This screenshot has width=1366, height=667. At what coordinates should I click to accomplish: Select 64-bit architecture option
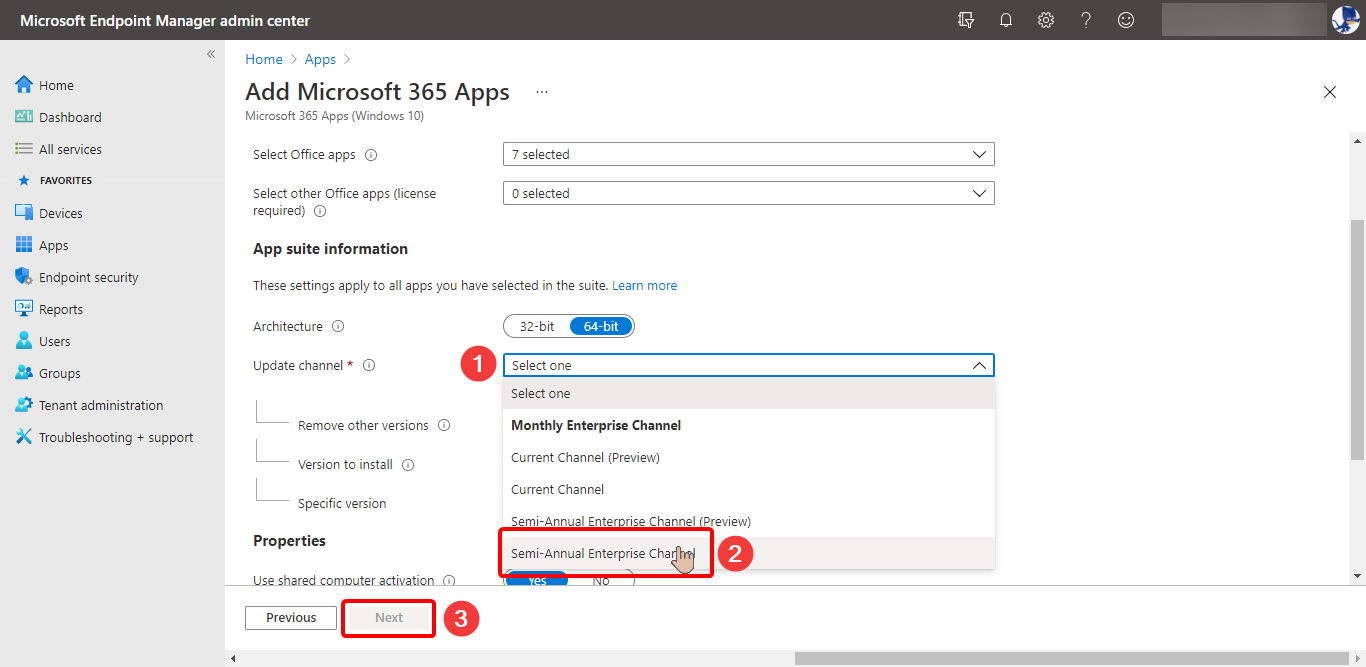pyautogui.click(x=601, y=326)
